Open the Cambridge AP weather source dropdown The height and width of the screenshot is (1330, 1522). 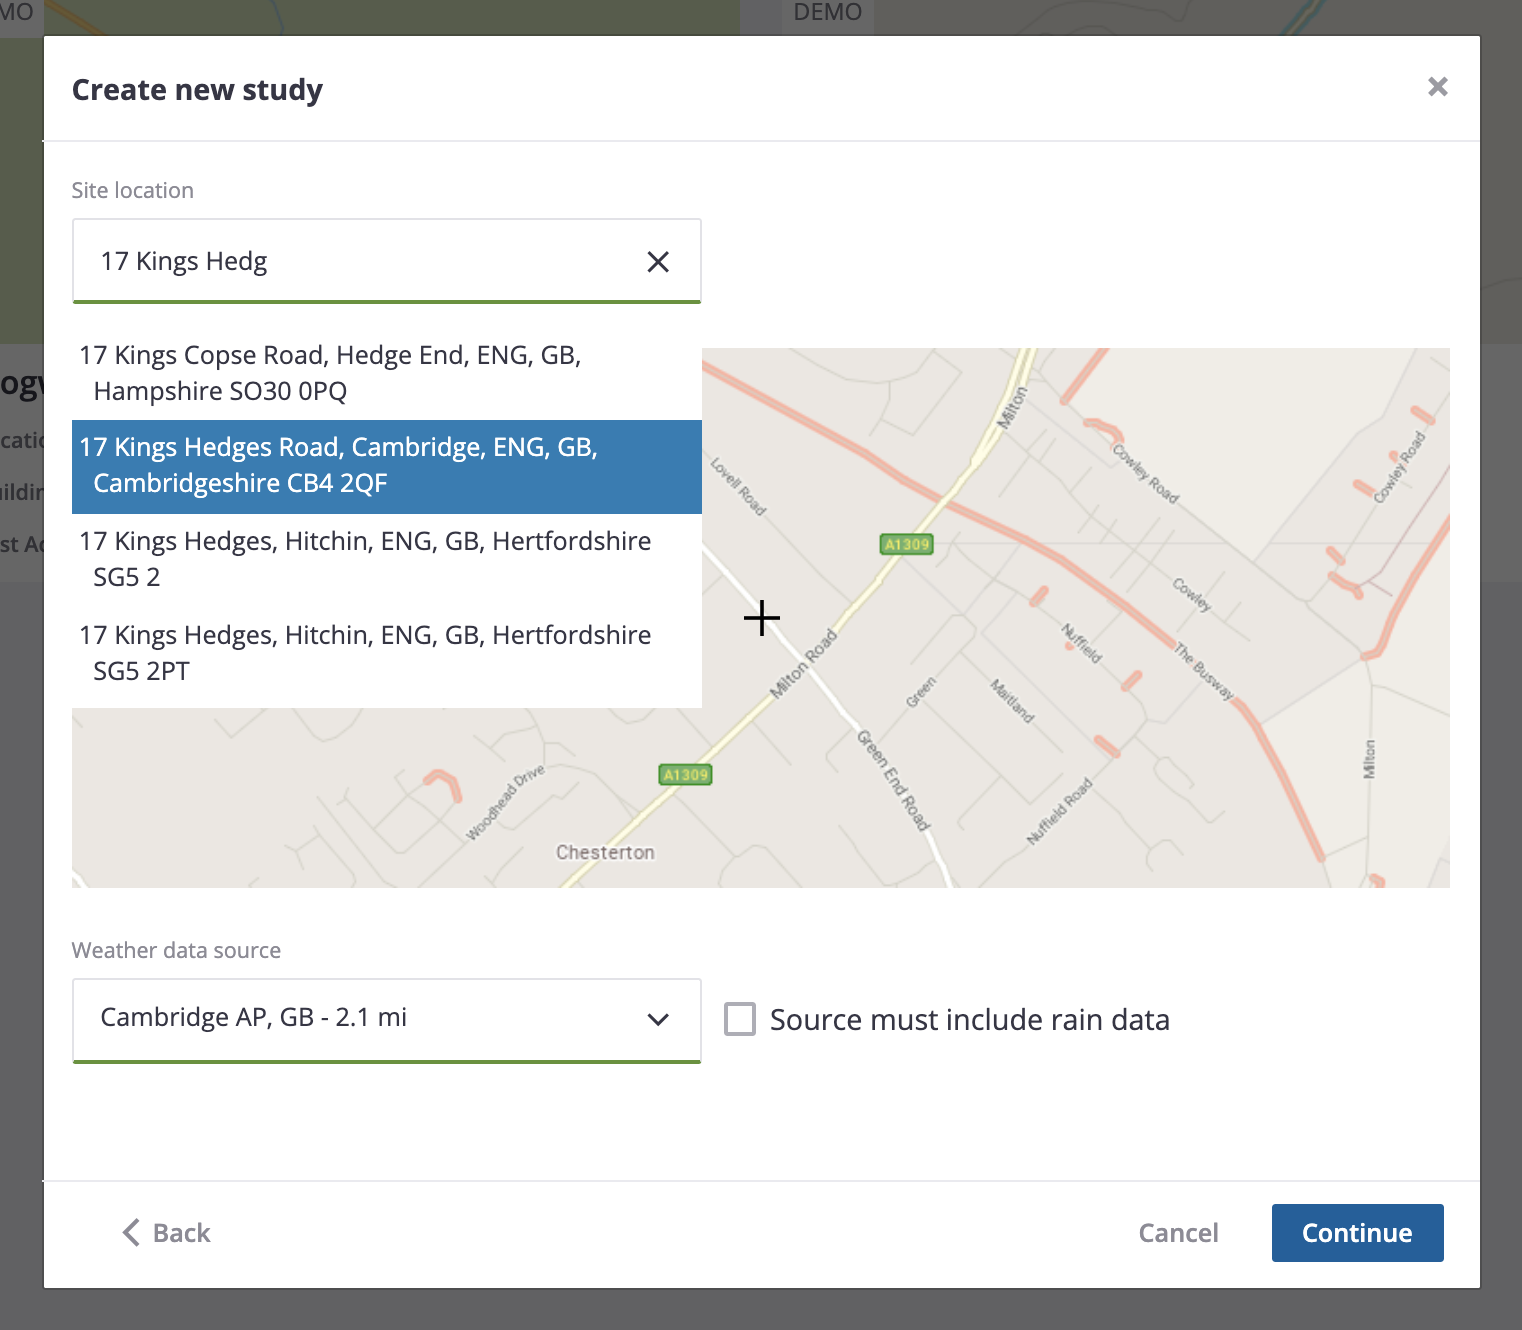pyautogui.click(x=387, y=1020)
